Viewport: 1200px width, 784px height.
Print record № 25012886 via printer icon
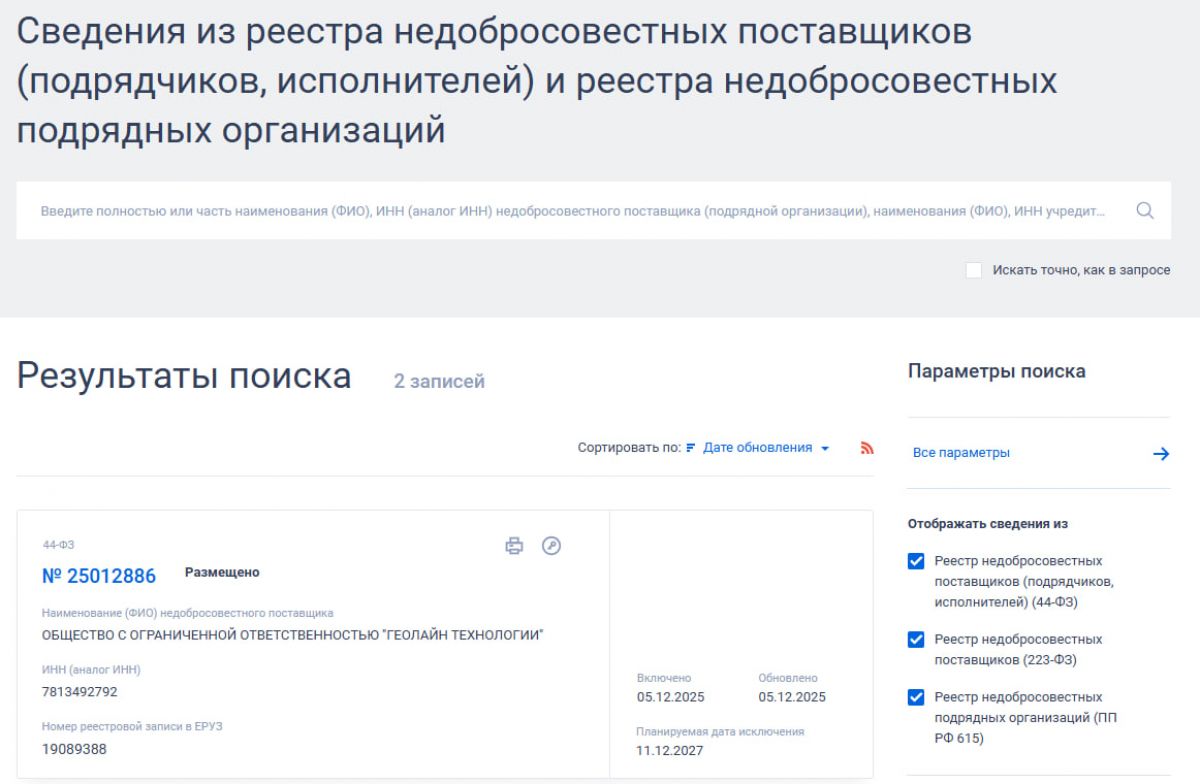pyautogui.click(x=514, y=545)
